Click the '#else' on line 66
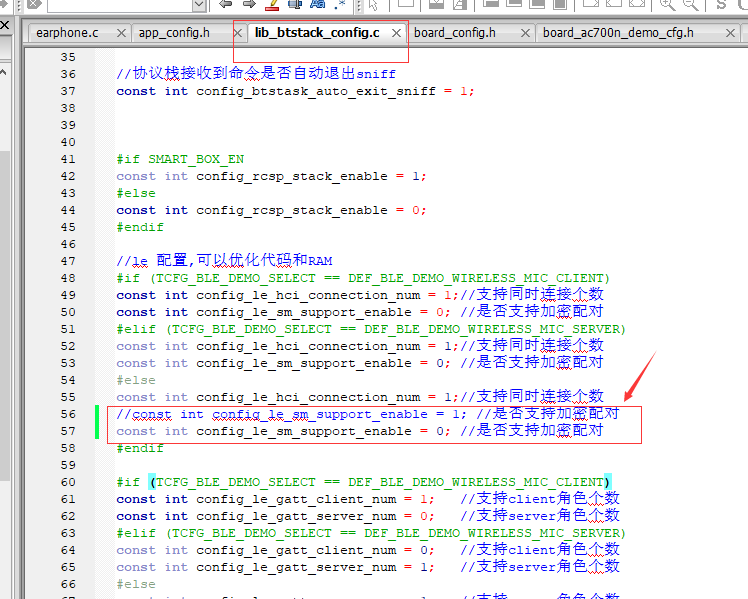 [136, 584]
